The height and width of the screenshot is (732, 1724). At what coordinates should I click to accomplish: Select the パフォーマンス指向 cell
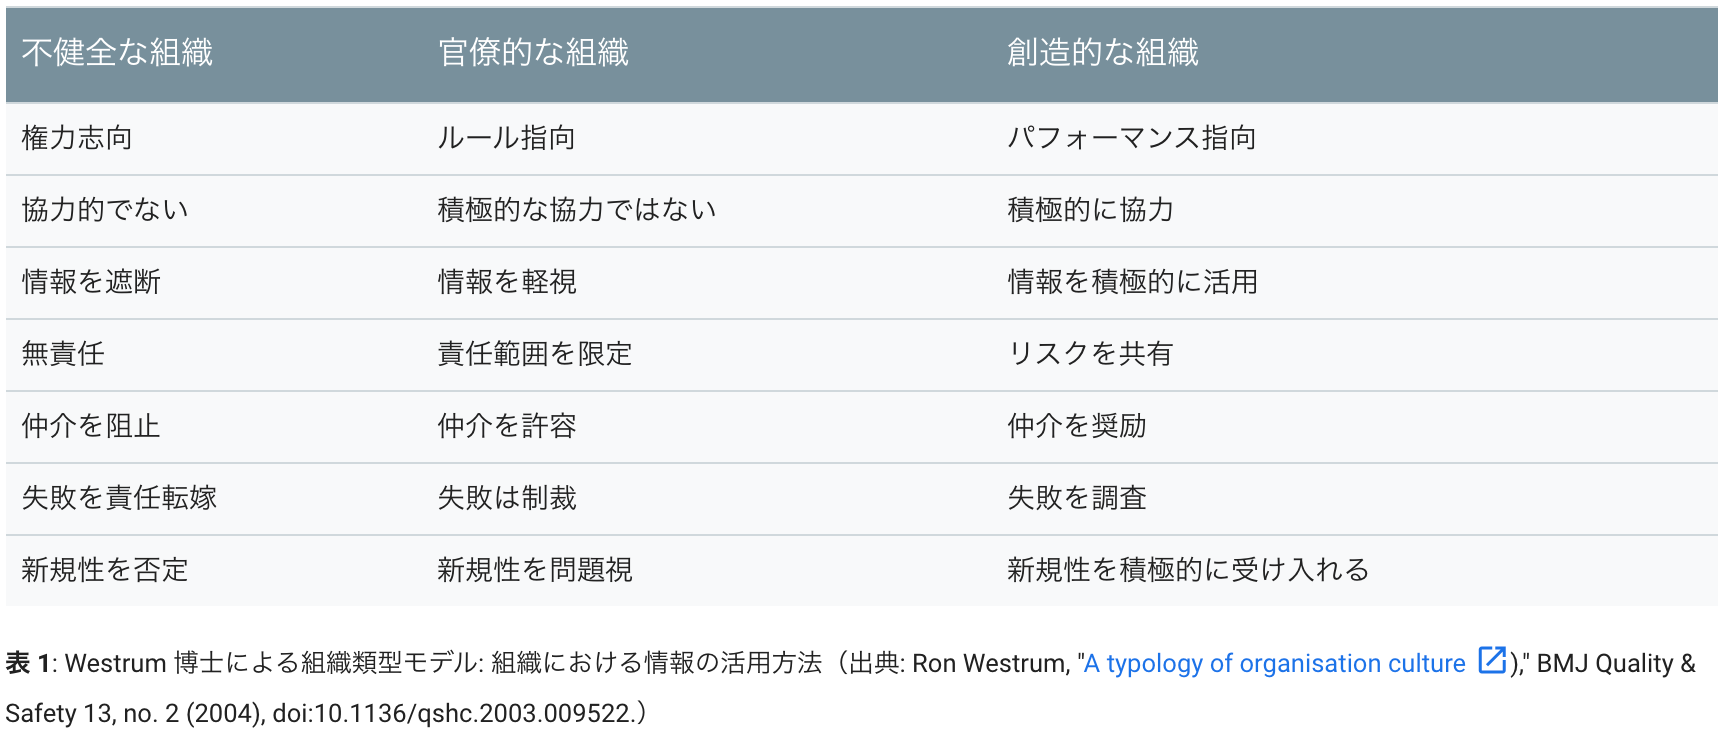[x=1354, y=139]
